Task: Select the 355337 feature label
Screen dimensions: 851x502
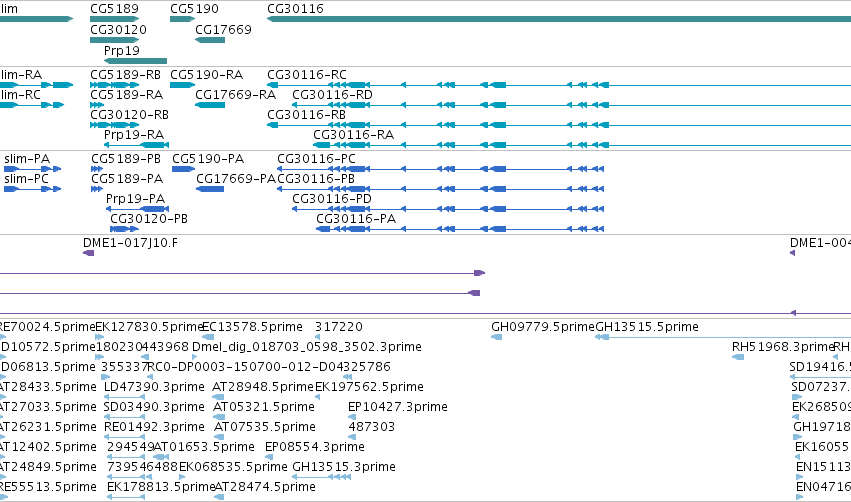Action: point(124,367)
